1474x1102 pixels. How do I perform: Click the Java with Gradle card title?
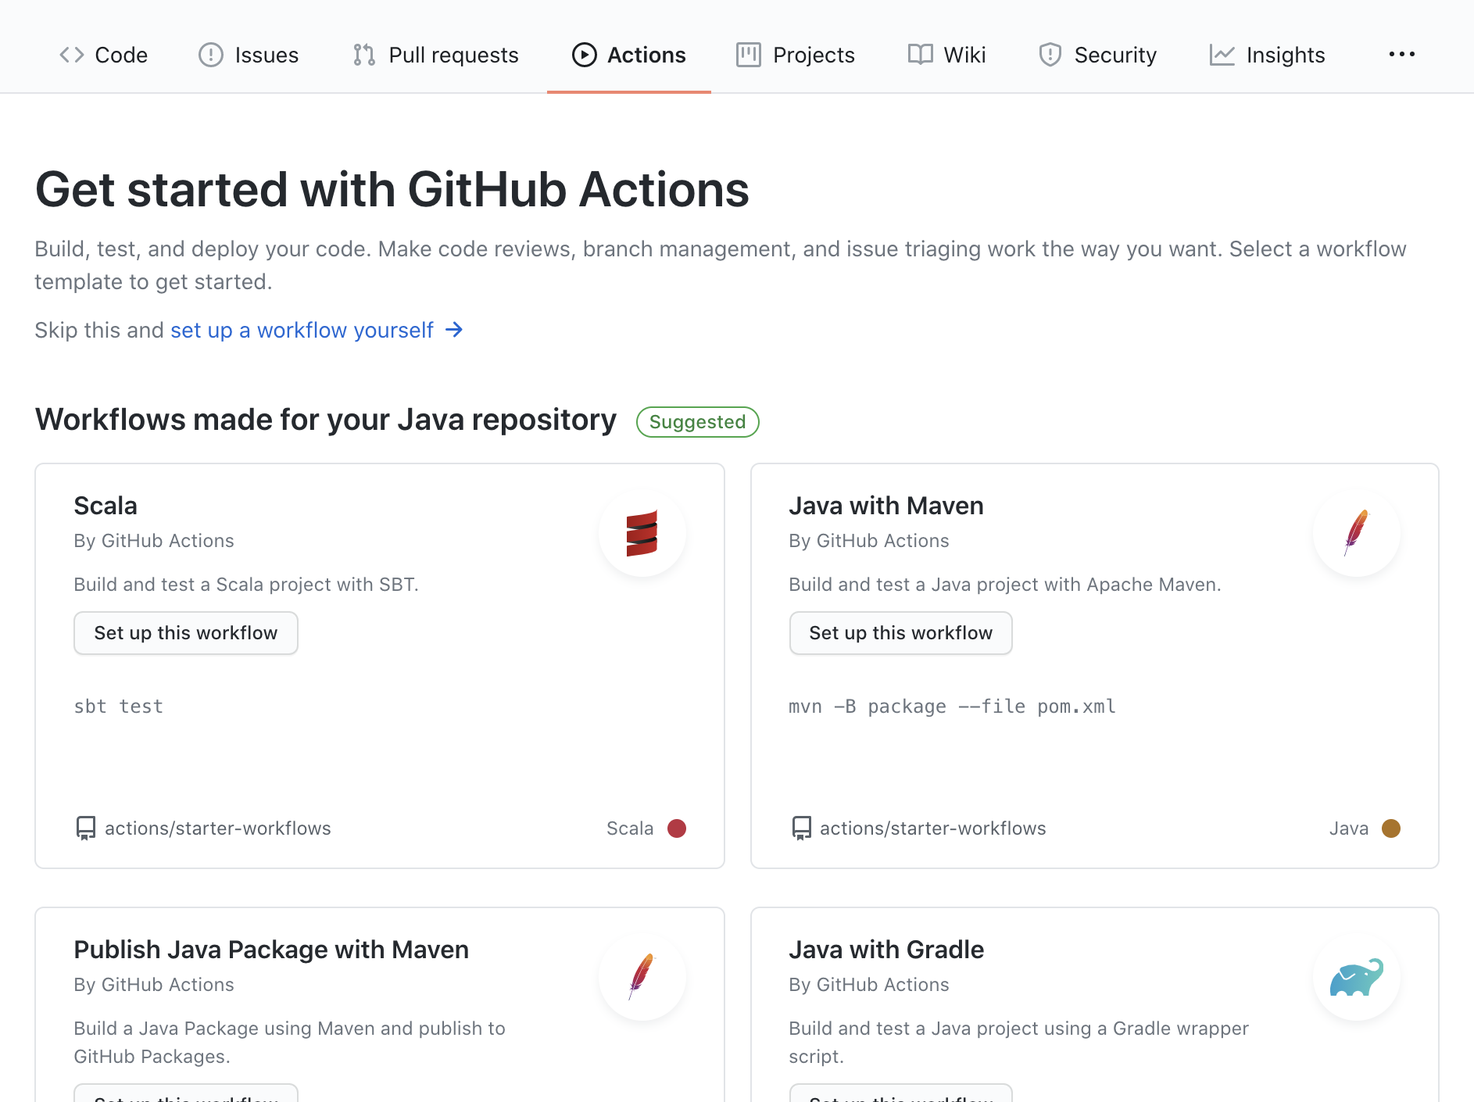coord(886,950)
